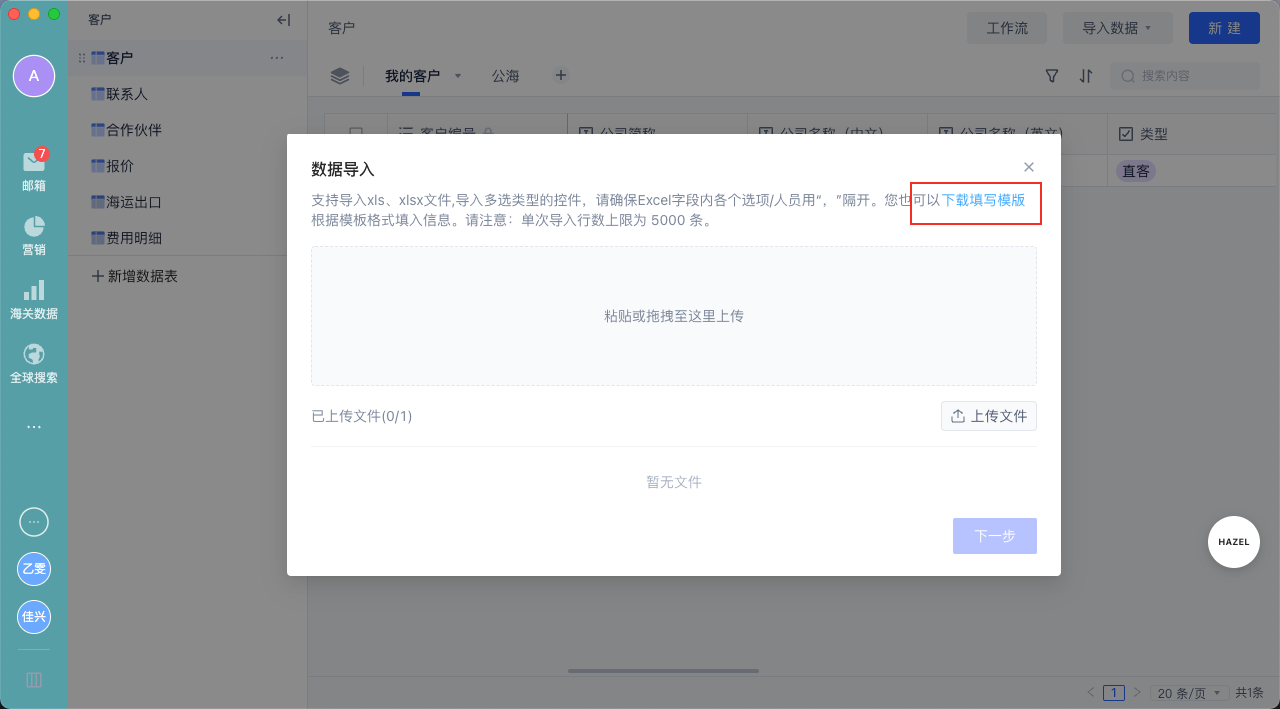This screenshot has width=1280, height=709.
Task: Click the user avatar labeled A
Action: [x=34, y=76]
